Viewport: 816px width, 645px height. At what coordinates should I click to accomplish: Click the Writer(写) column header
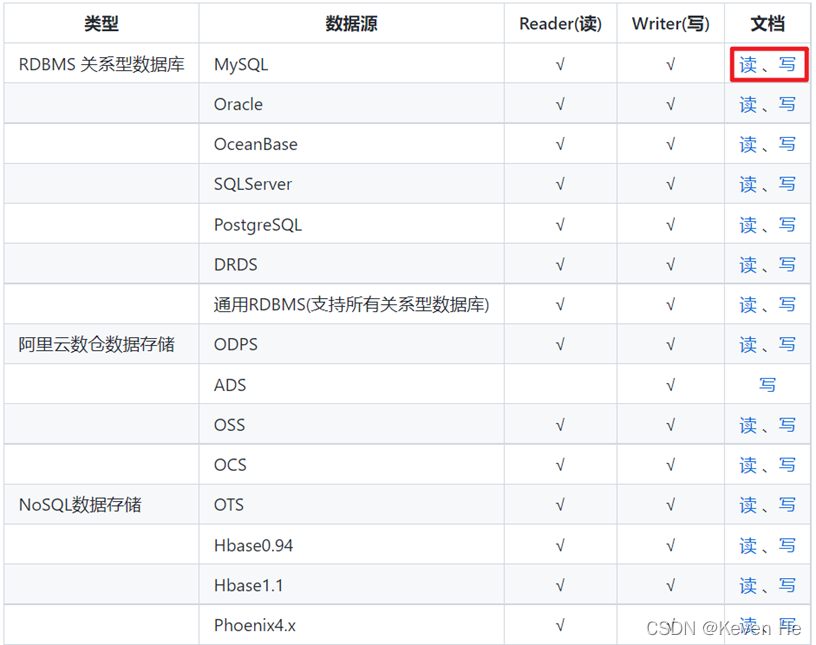pyautogui.click(x=671, y=23)
